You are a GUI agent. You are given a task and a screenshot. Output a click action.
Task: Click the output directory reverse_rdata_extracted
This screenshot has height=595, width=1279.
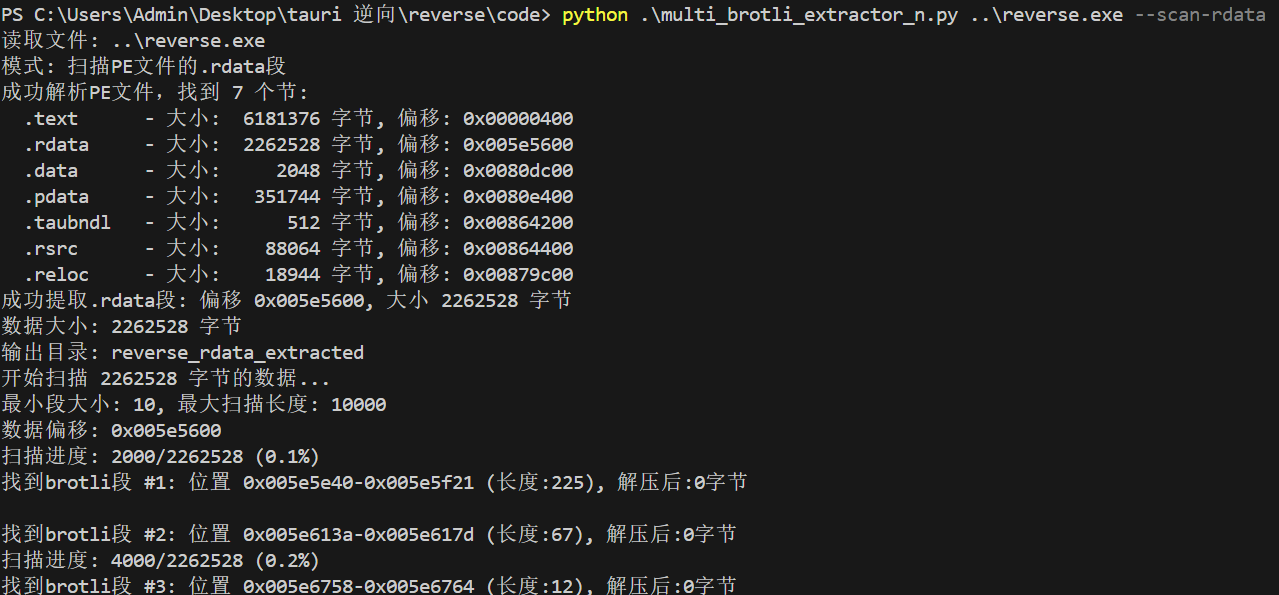coord(237,353)
